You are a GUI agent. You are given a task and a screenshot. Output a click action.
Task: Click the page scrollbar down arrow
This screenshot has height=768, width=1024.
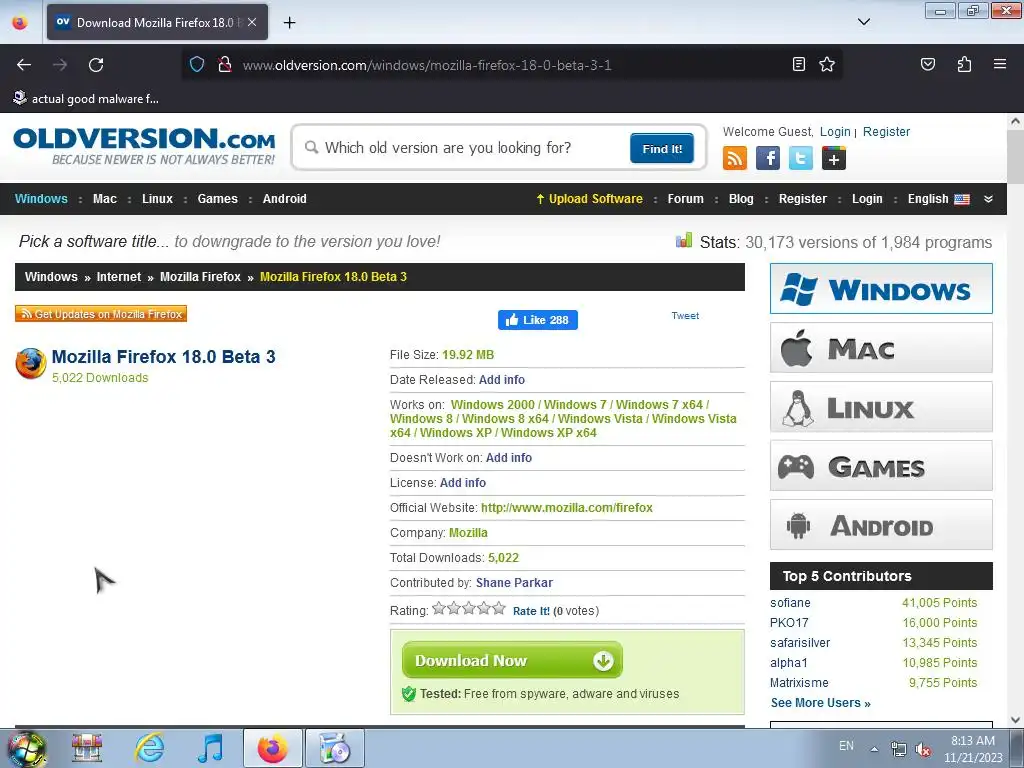pyautogui.click(x=1015, y=720)
